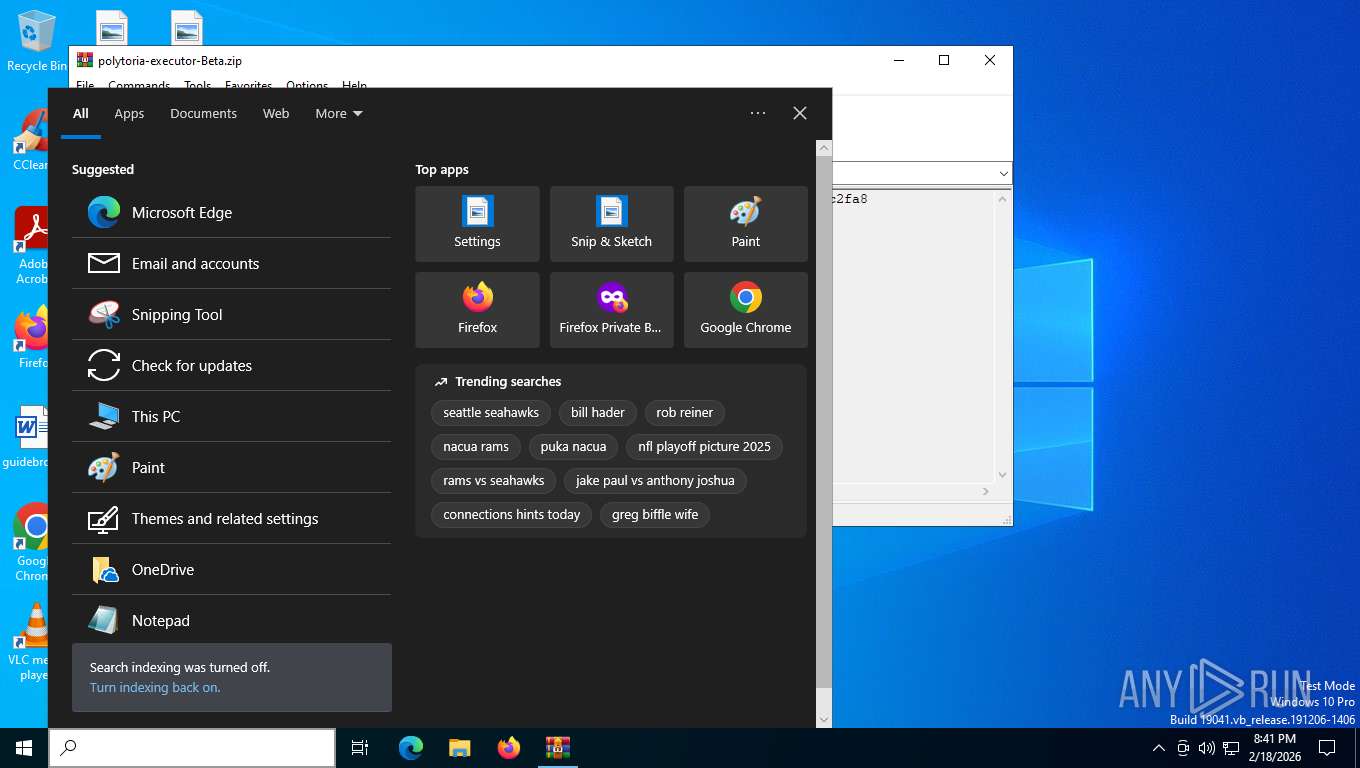Open search options ellipsis menu
Viewport: 1360px width, 768px height.
coord(758,114)
